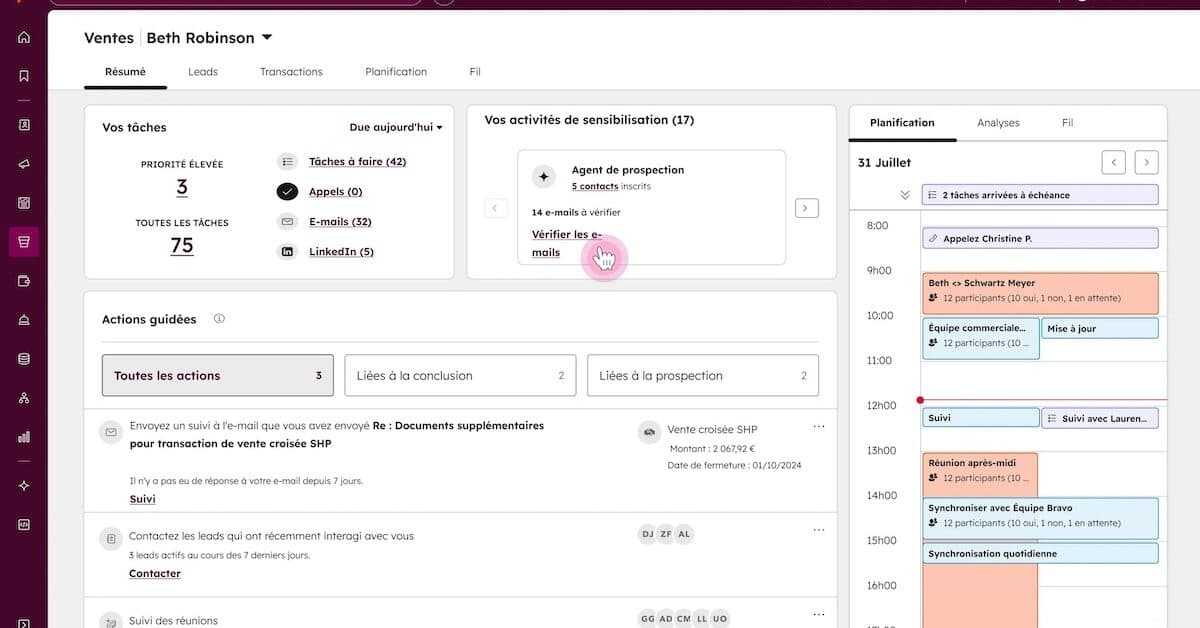Open the Fil tab in right panel
The width and height of the screenshot is (1200, 628).
1067,123
